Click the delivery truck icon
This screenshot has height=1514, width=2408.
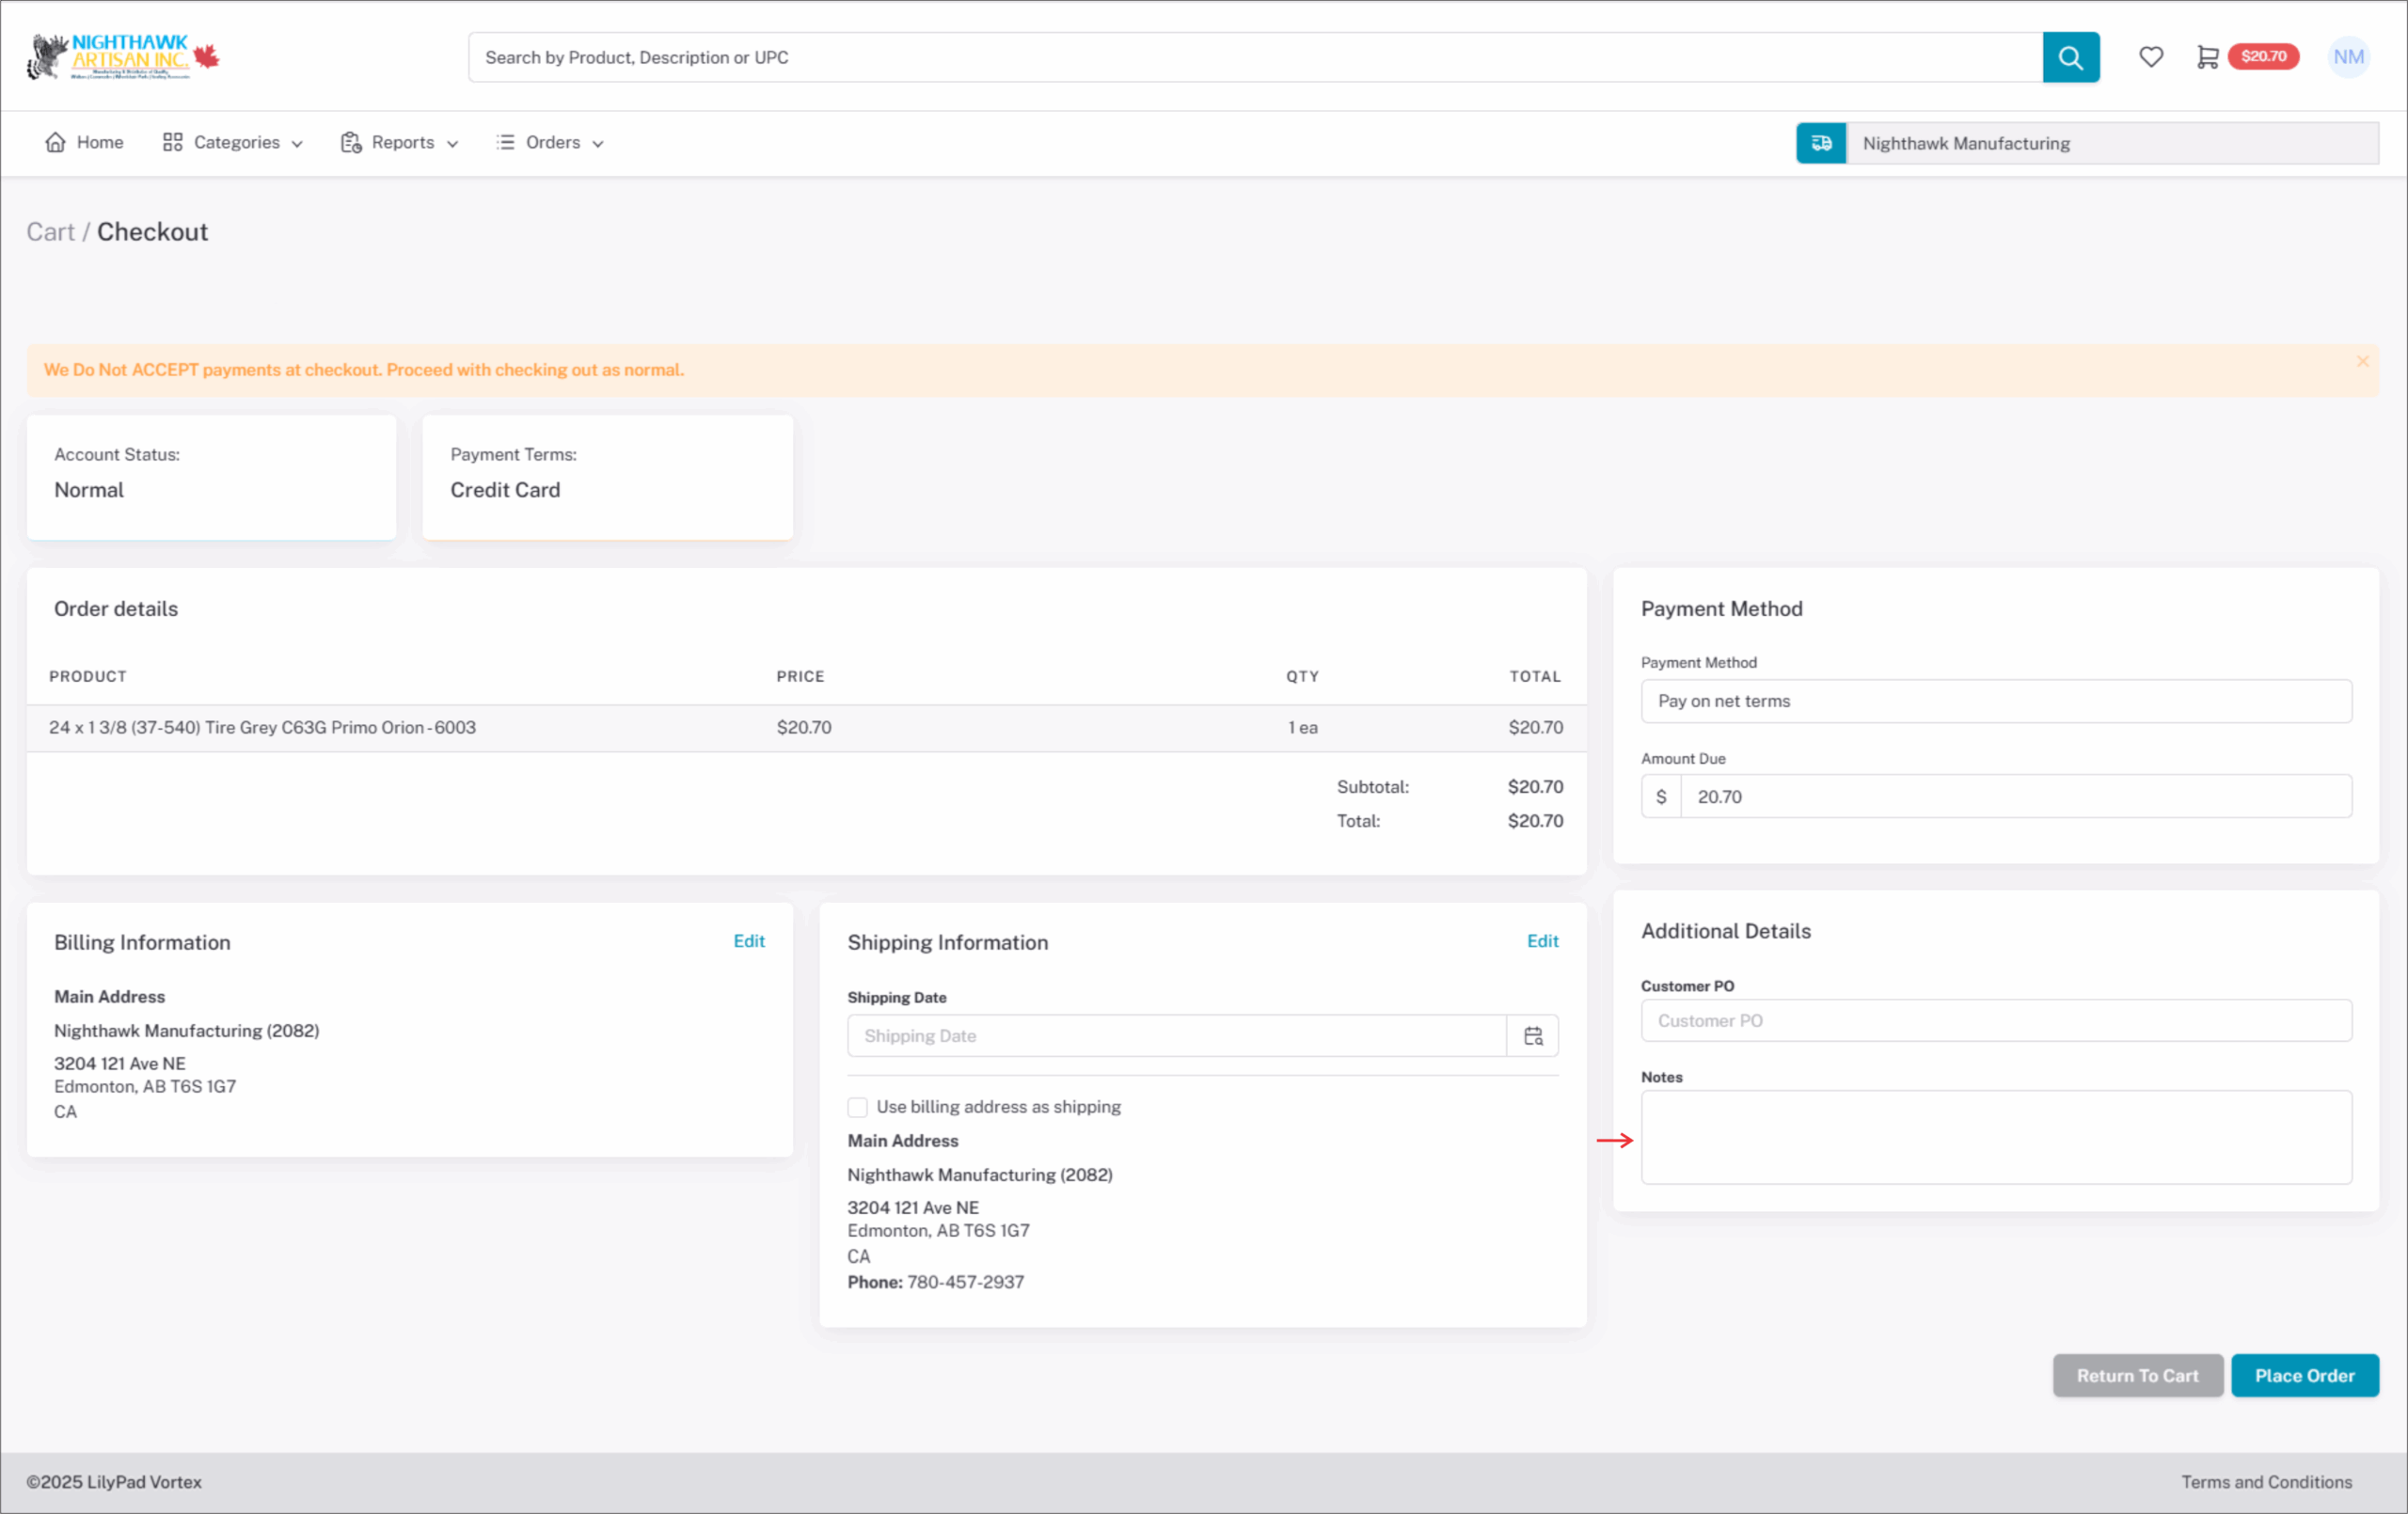tap(1821, 143)
